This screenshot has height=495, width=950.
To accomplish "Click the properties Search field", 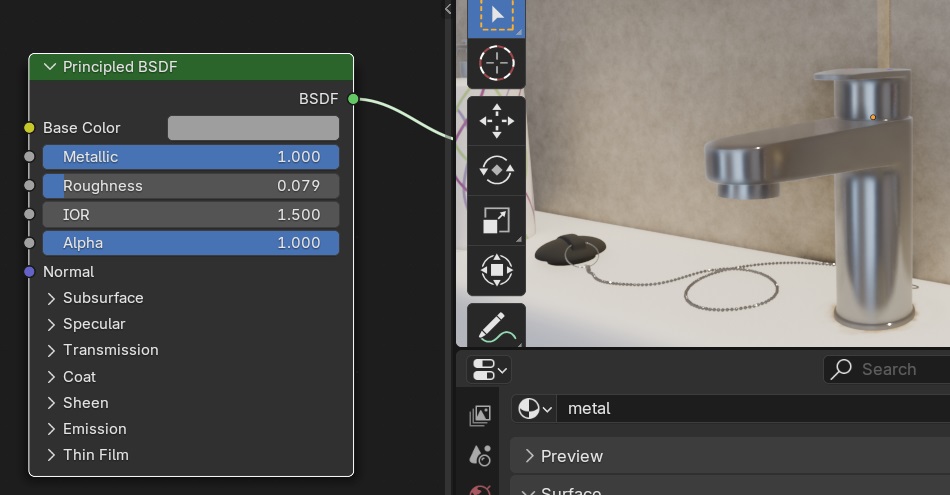I will 887,369.
